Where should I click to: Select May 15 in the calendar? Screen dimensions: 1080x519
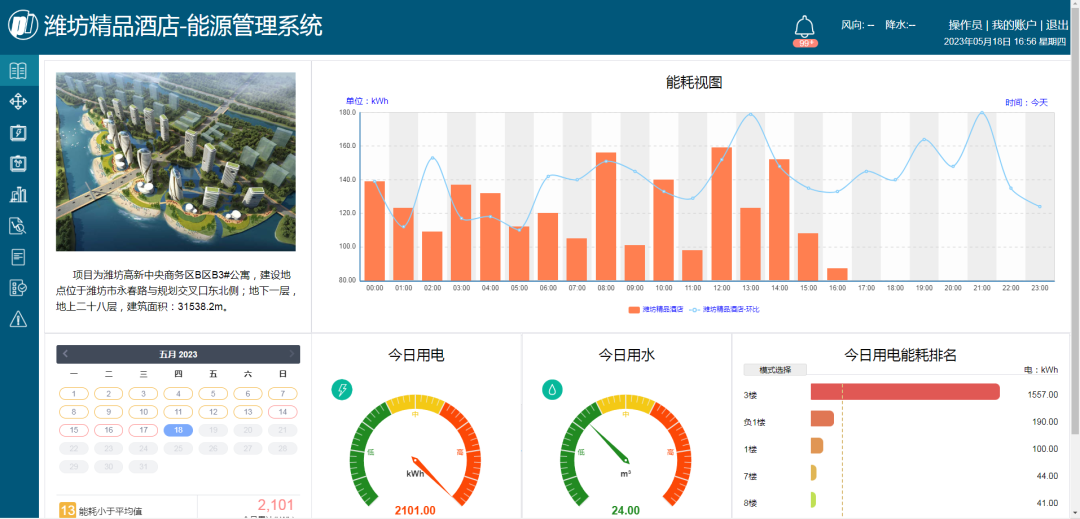tap(73, 430)
